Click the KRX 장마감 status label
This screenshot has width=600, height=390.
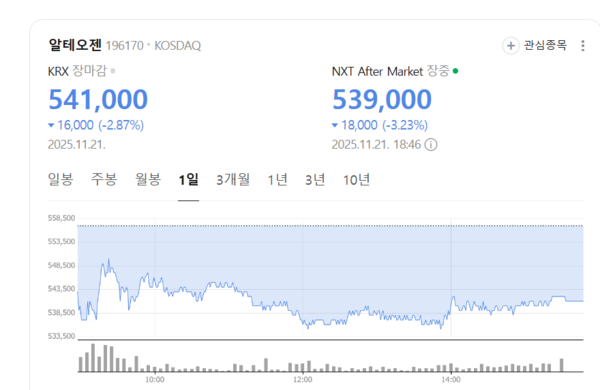tap(77, 71)
